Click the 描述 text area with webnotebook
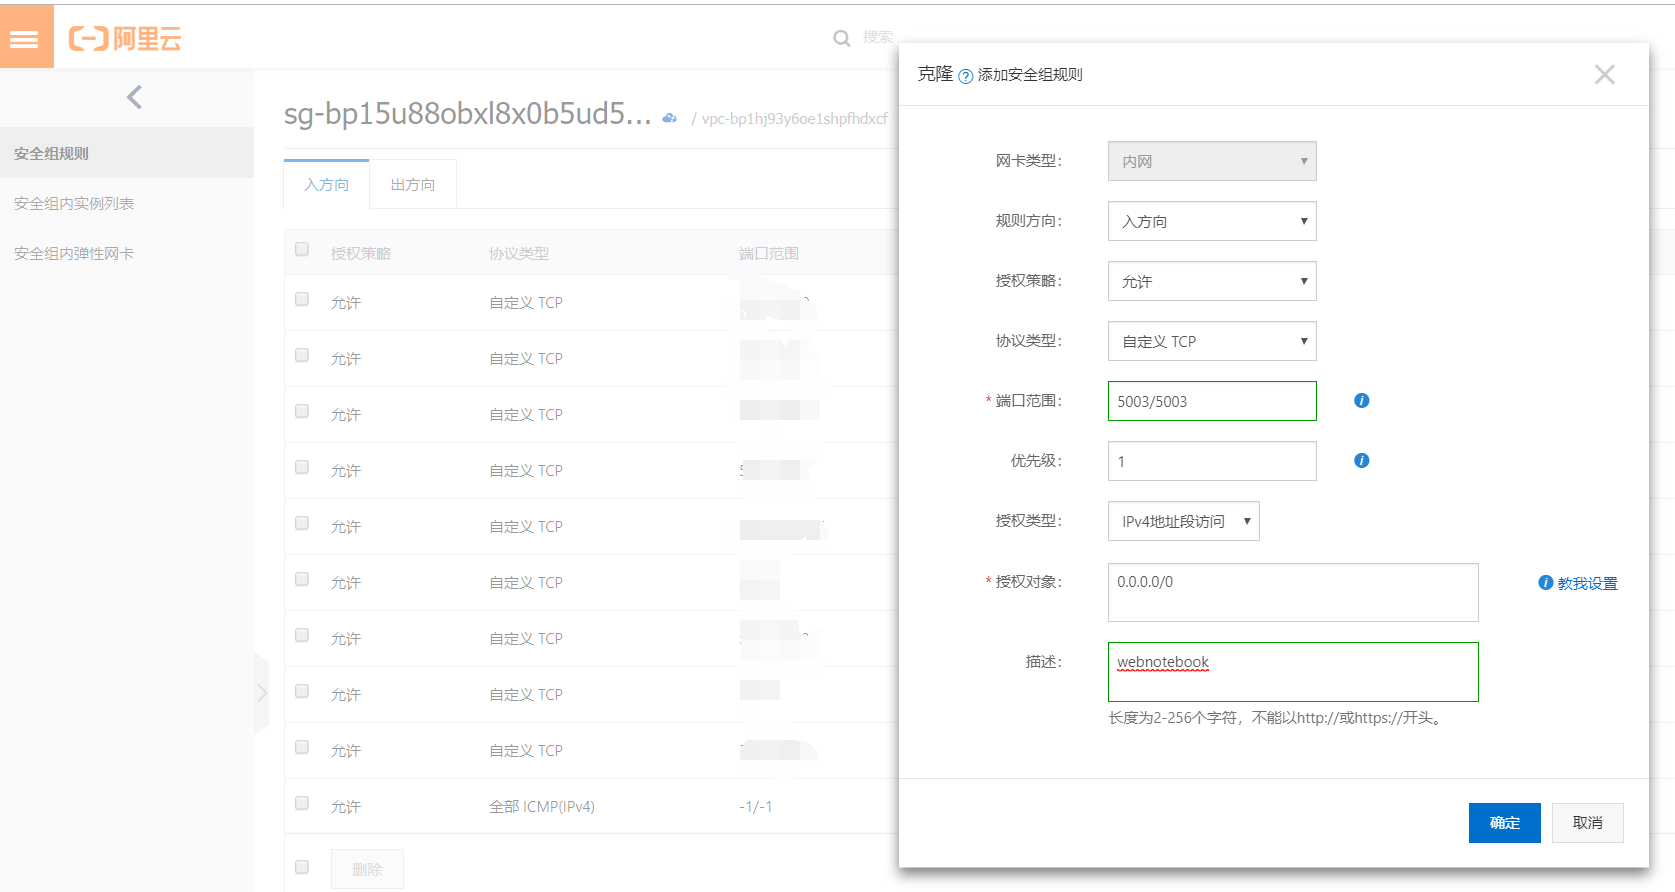Image resolution: width=1675 pixels, height=892 pixels. tap(1293, 672)
